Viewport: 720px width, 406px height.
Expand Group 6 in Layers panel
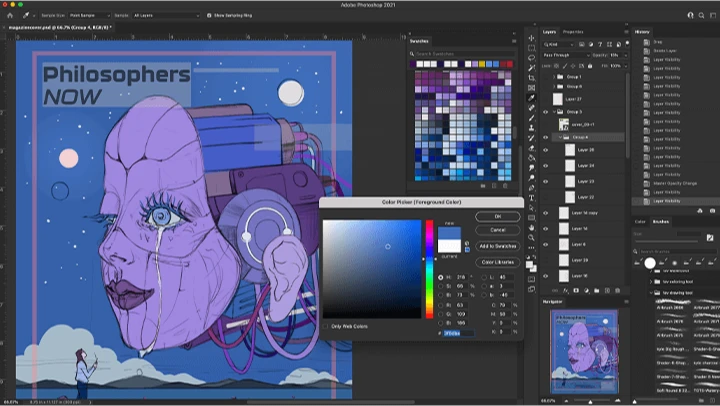[x=554, y=86]
